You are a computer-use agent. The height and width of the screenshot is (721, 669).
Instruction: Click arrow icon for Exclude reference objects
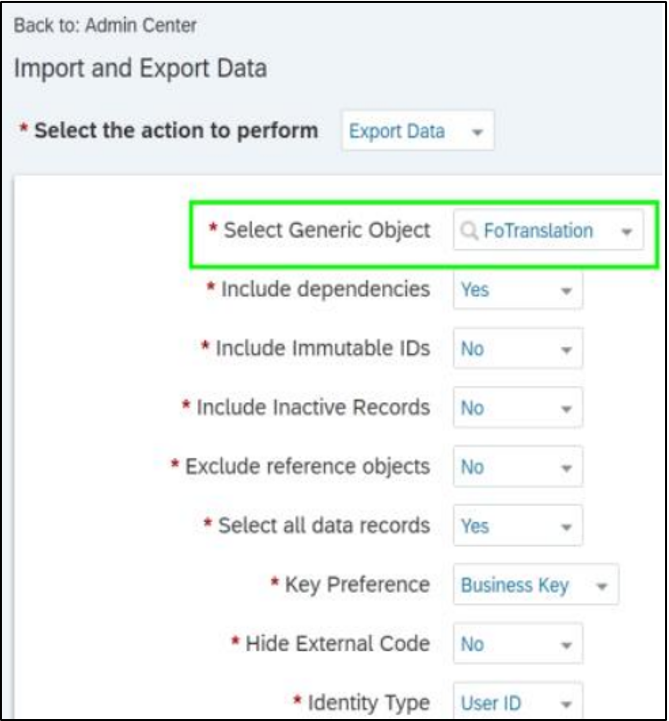point(566,469)
